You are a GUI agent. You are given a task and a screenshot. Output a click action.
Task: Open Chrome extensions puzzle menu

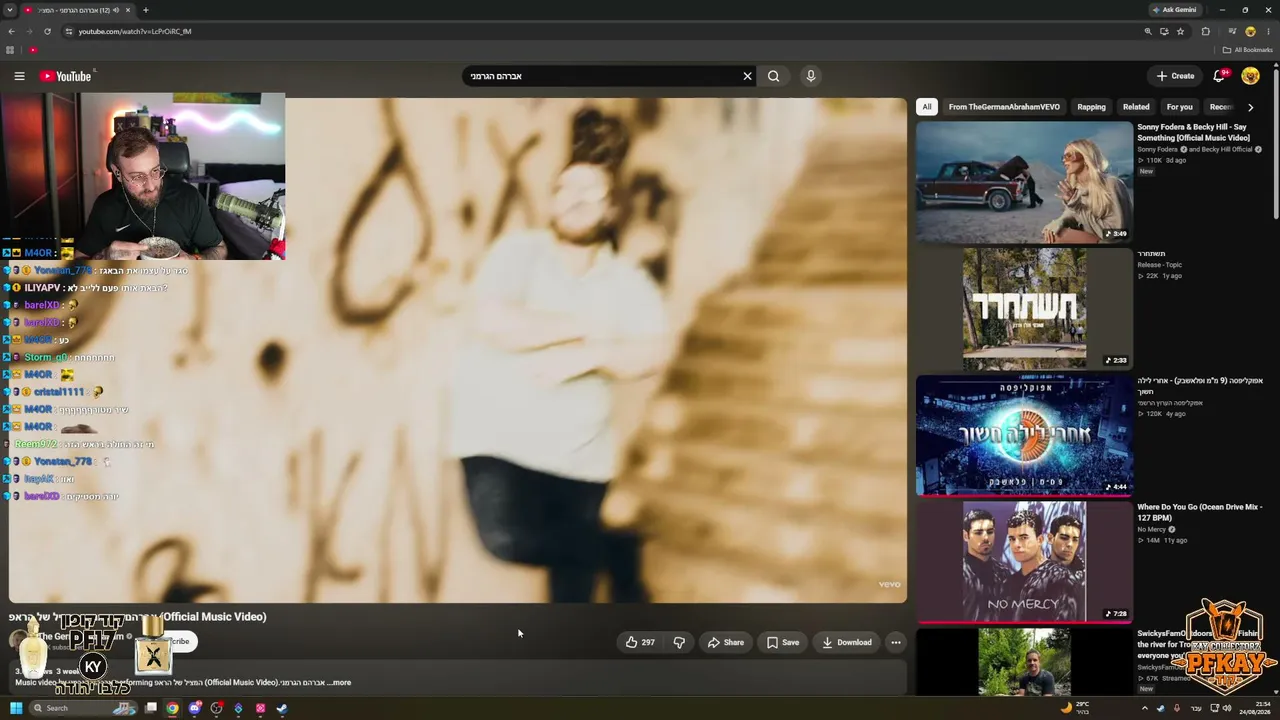tap(1205, 31)
